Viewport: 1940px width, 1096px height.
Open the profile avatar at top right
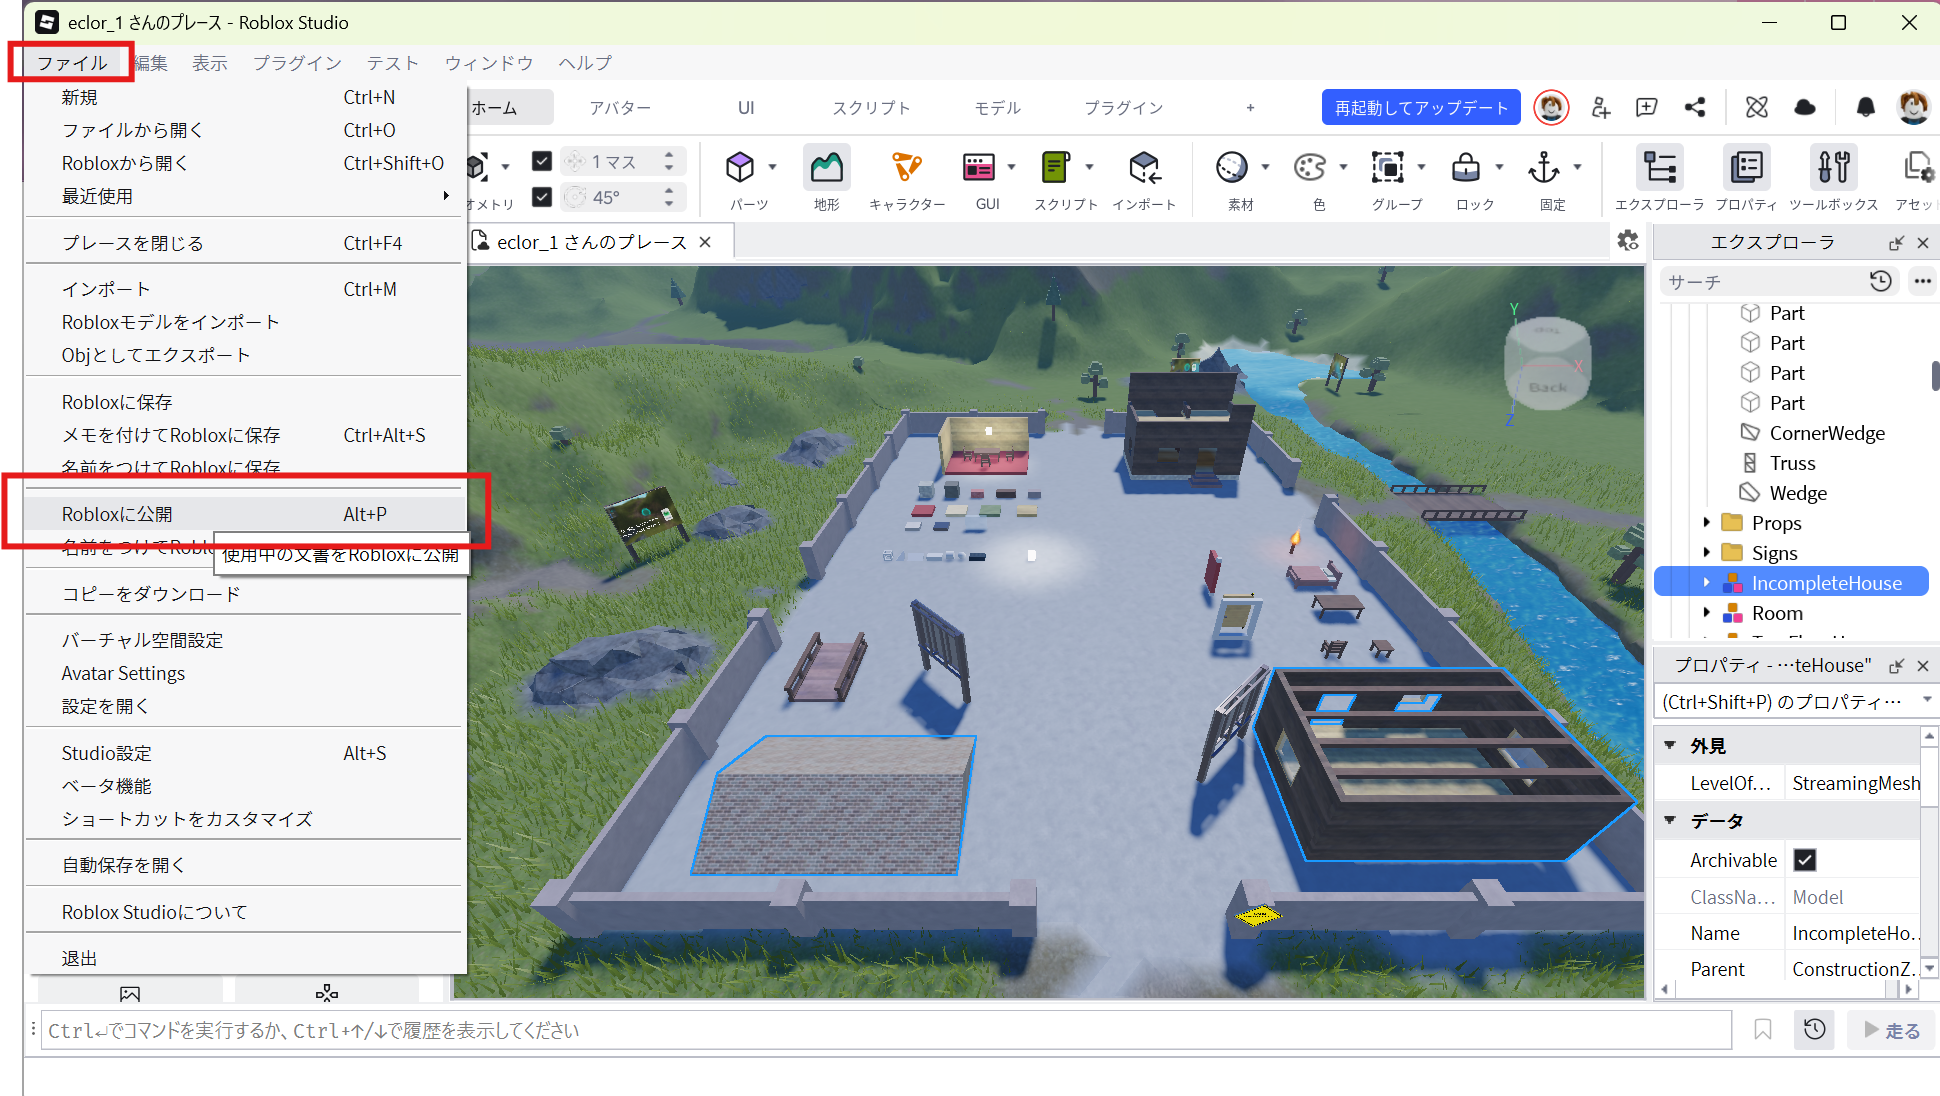coord(1913,107)
